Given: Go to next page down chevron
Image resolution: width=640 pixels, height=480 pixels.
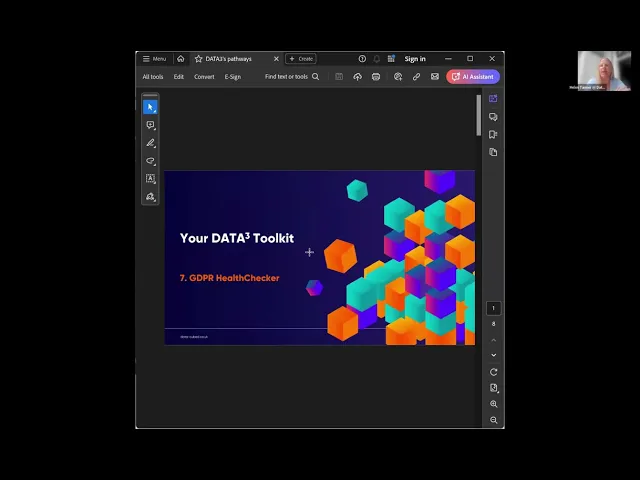Looking at the screenshot, I should tap(493, 355).
